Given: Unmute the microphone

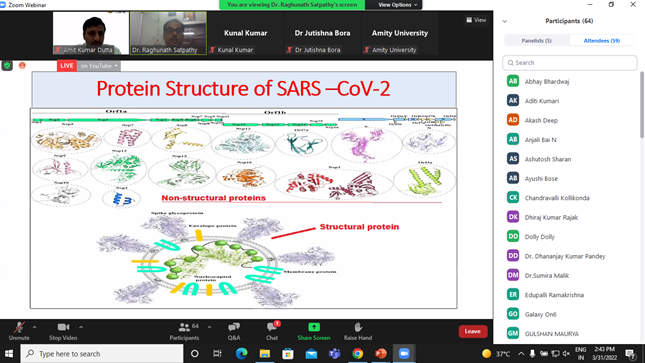Looking at the screenshot, I should (x=19, y=331).
